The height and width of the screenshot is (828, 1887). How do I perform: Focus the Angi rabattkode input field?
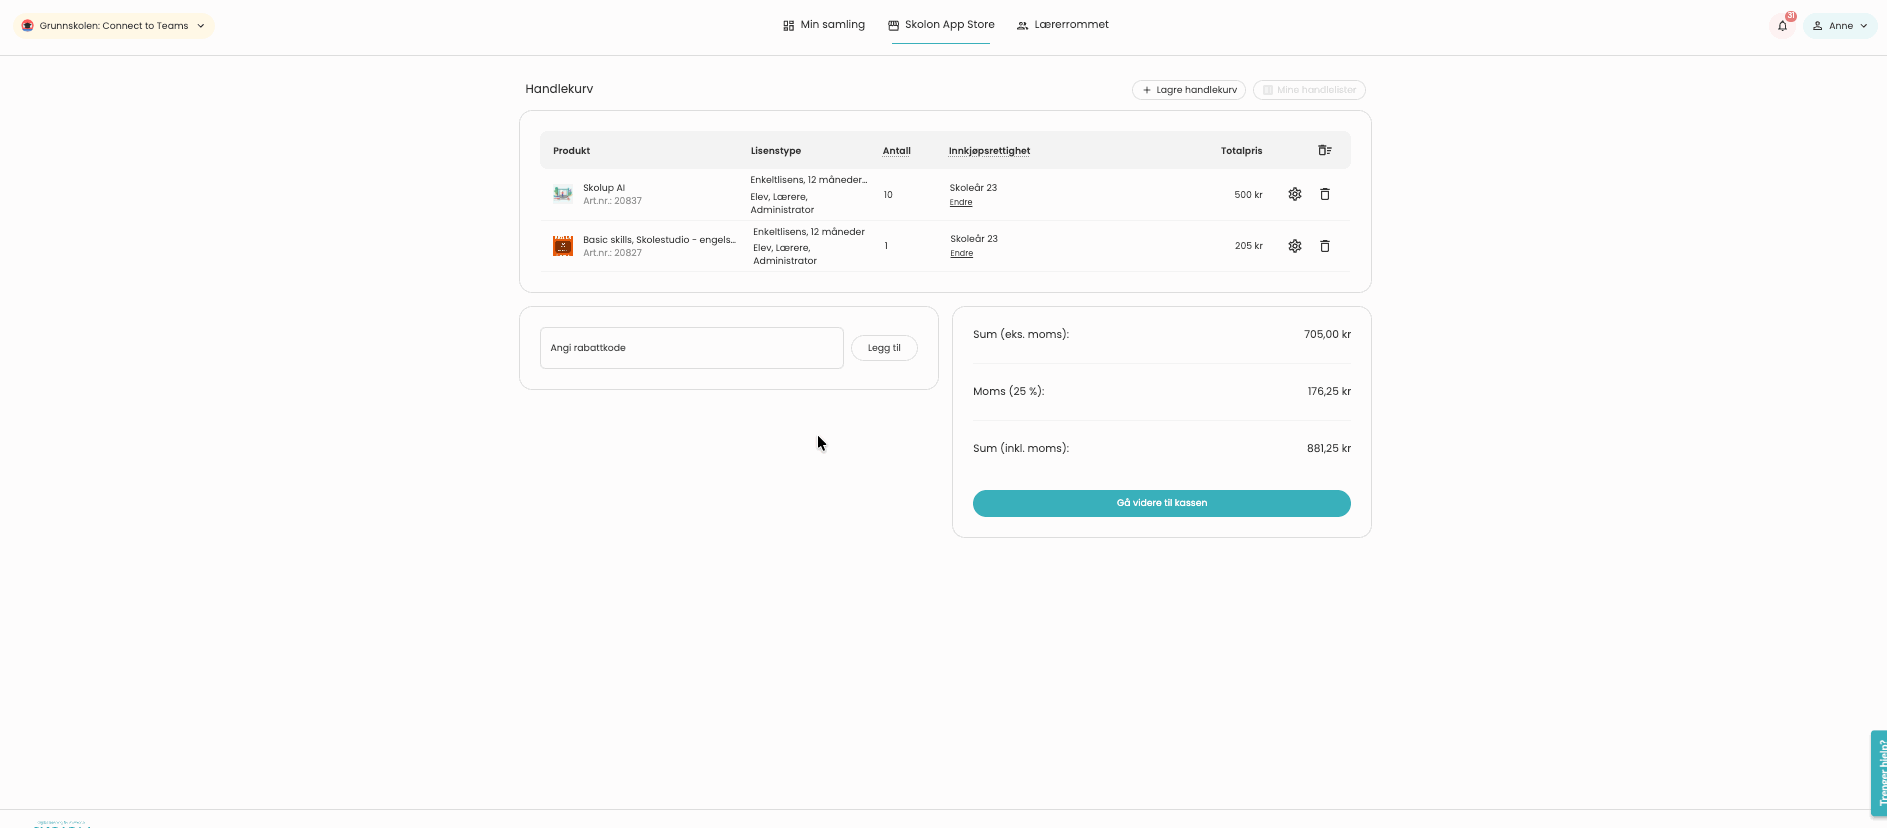[691, 348]
